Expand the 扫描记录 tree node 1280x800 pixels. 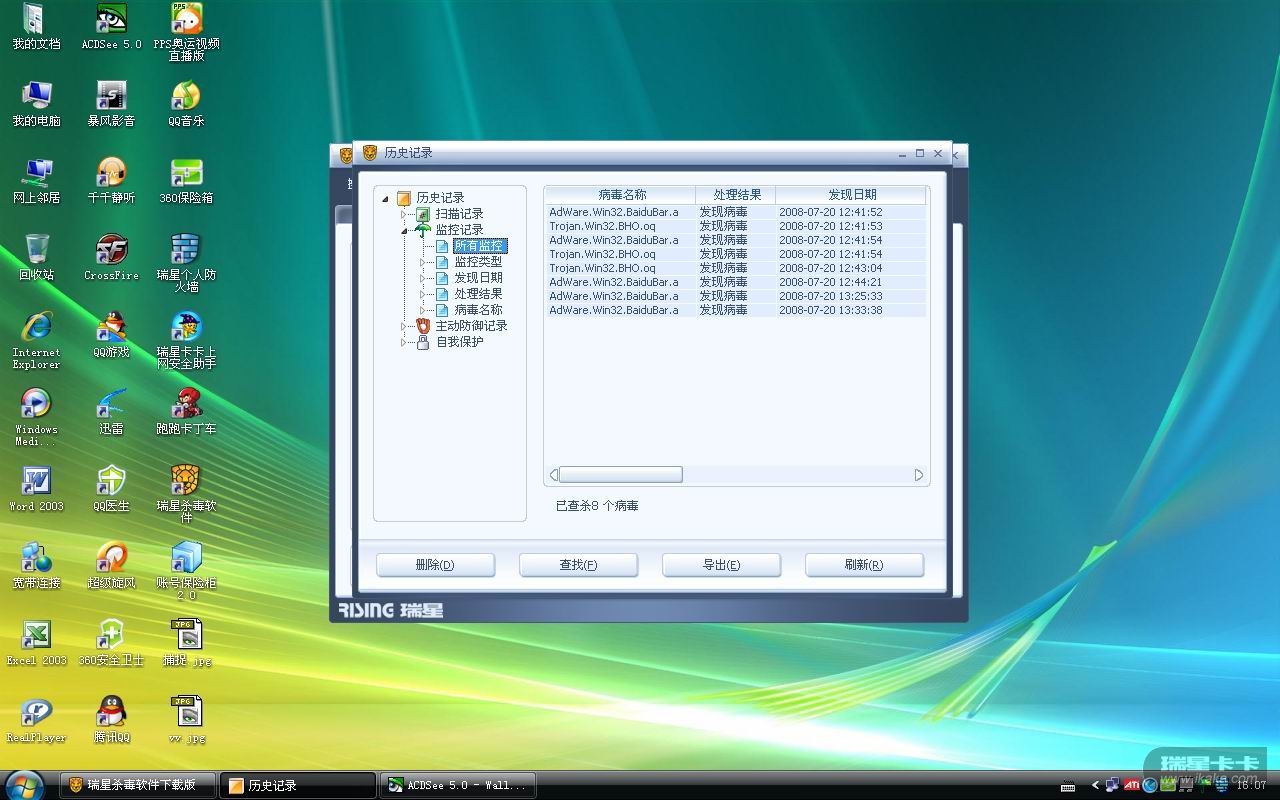point(404,214)
